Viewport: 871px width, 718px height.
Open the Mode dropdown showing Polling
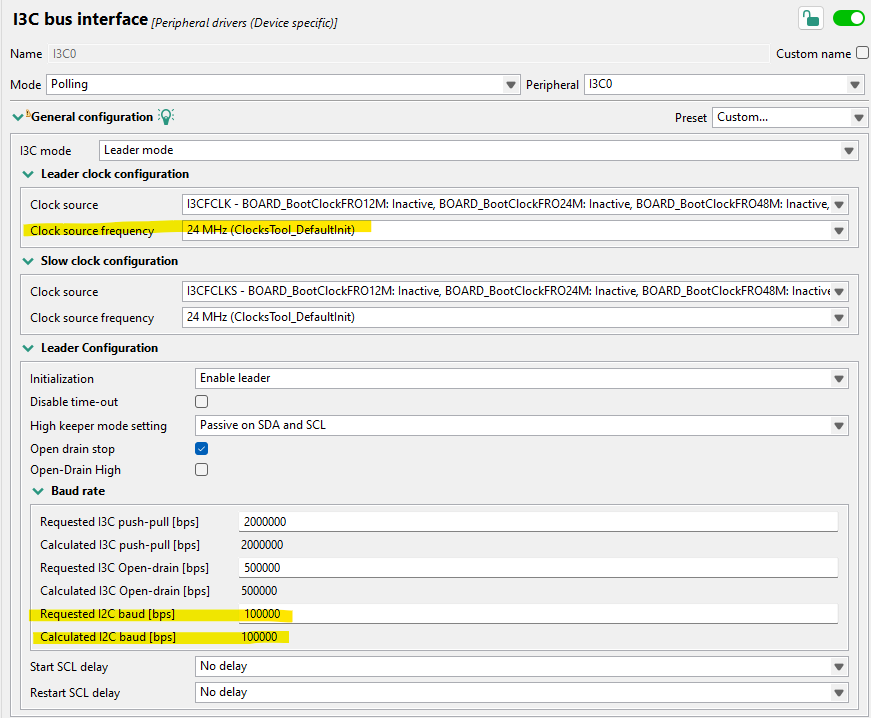point(511,84)
